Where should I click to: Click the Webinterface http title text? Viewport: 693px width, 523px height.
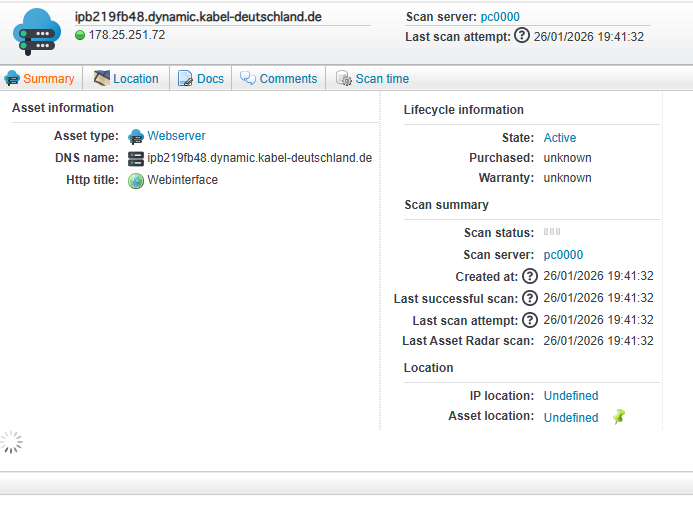(183, 180)
